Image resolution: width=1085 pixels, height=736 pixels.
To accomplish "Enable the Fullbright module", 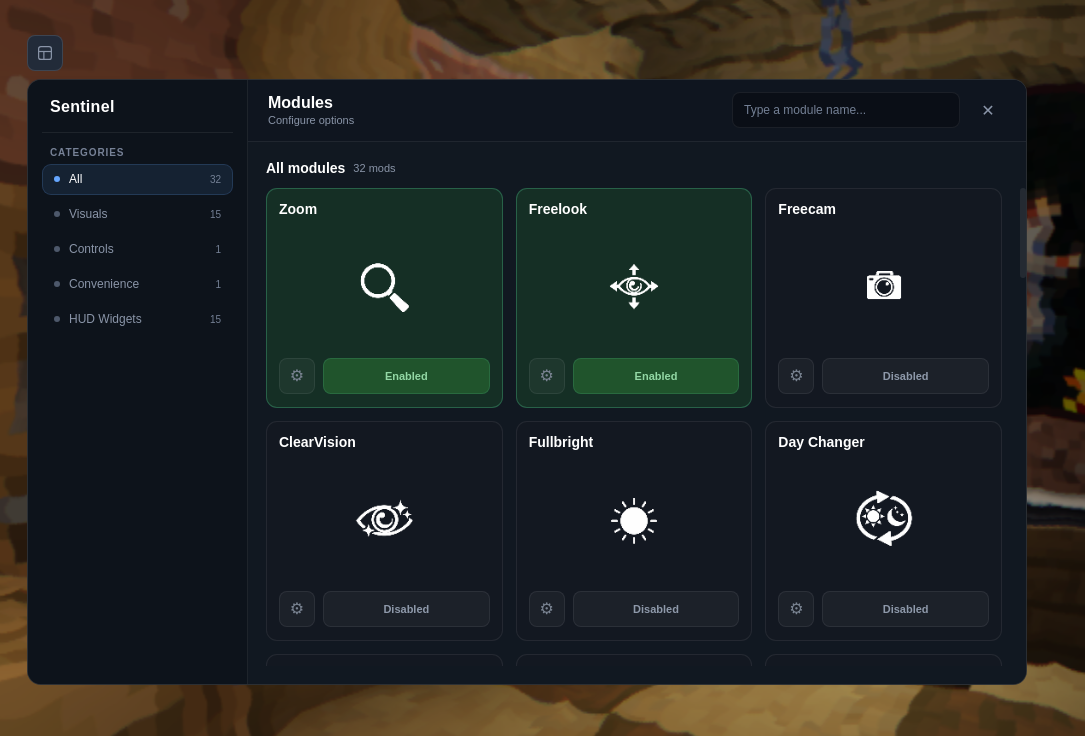I will [656, 609].
